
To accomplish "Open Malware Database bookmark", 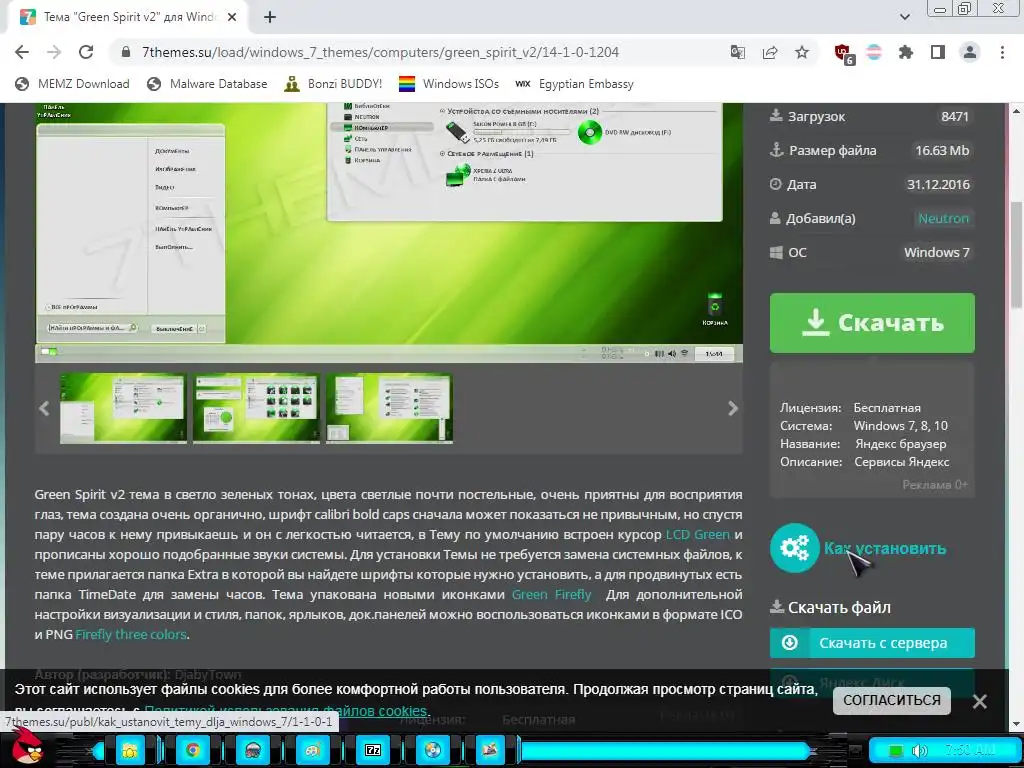I will [207, 84].
